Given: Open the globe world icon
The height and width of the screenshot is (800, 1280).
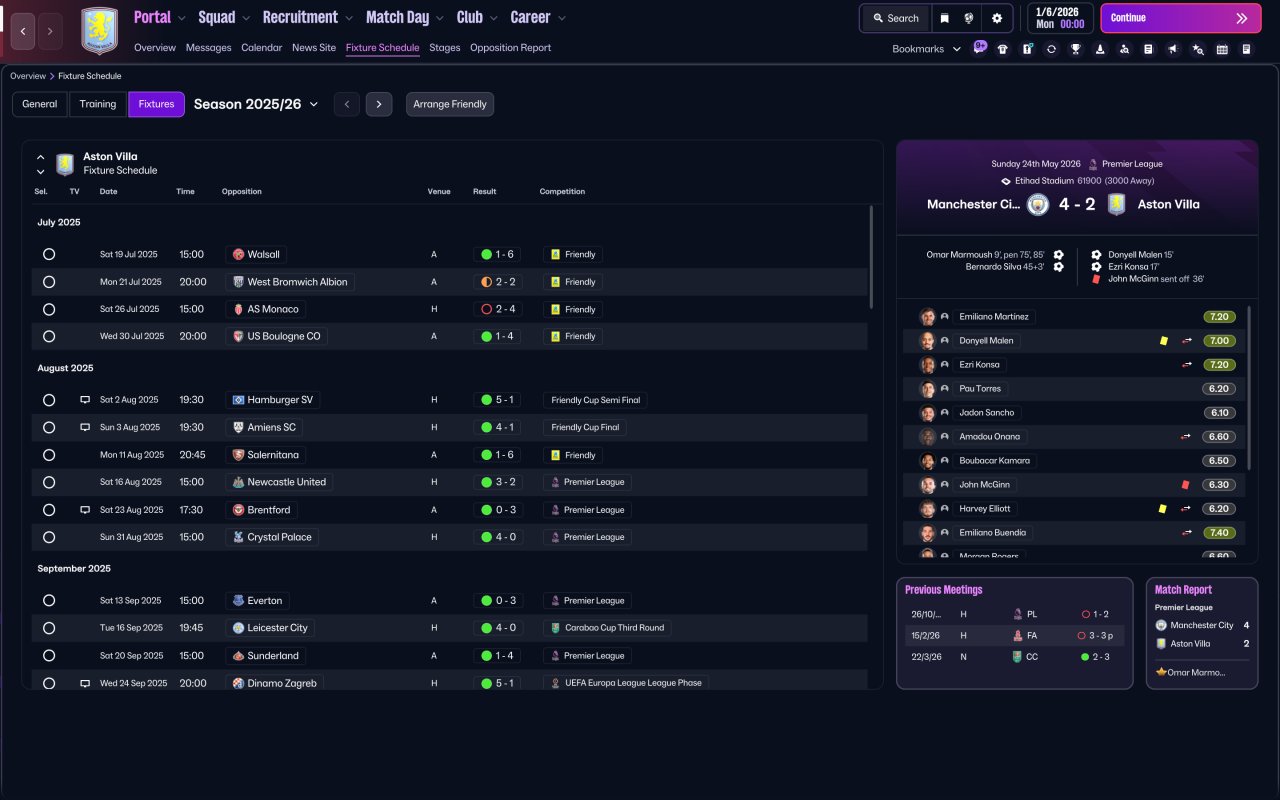Looking at the screenshot, I should 969,18.
